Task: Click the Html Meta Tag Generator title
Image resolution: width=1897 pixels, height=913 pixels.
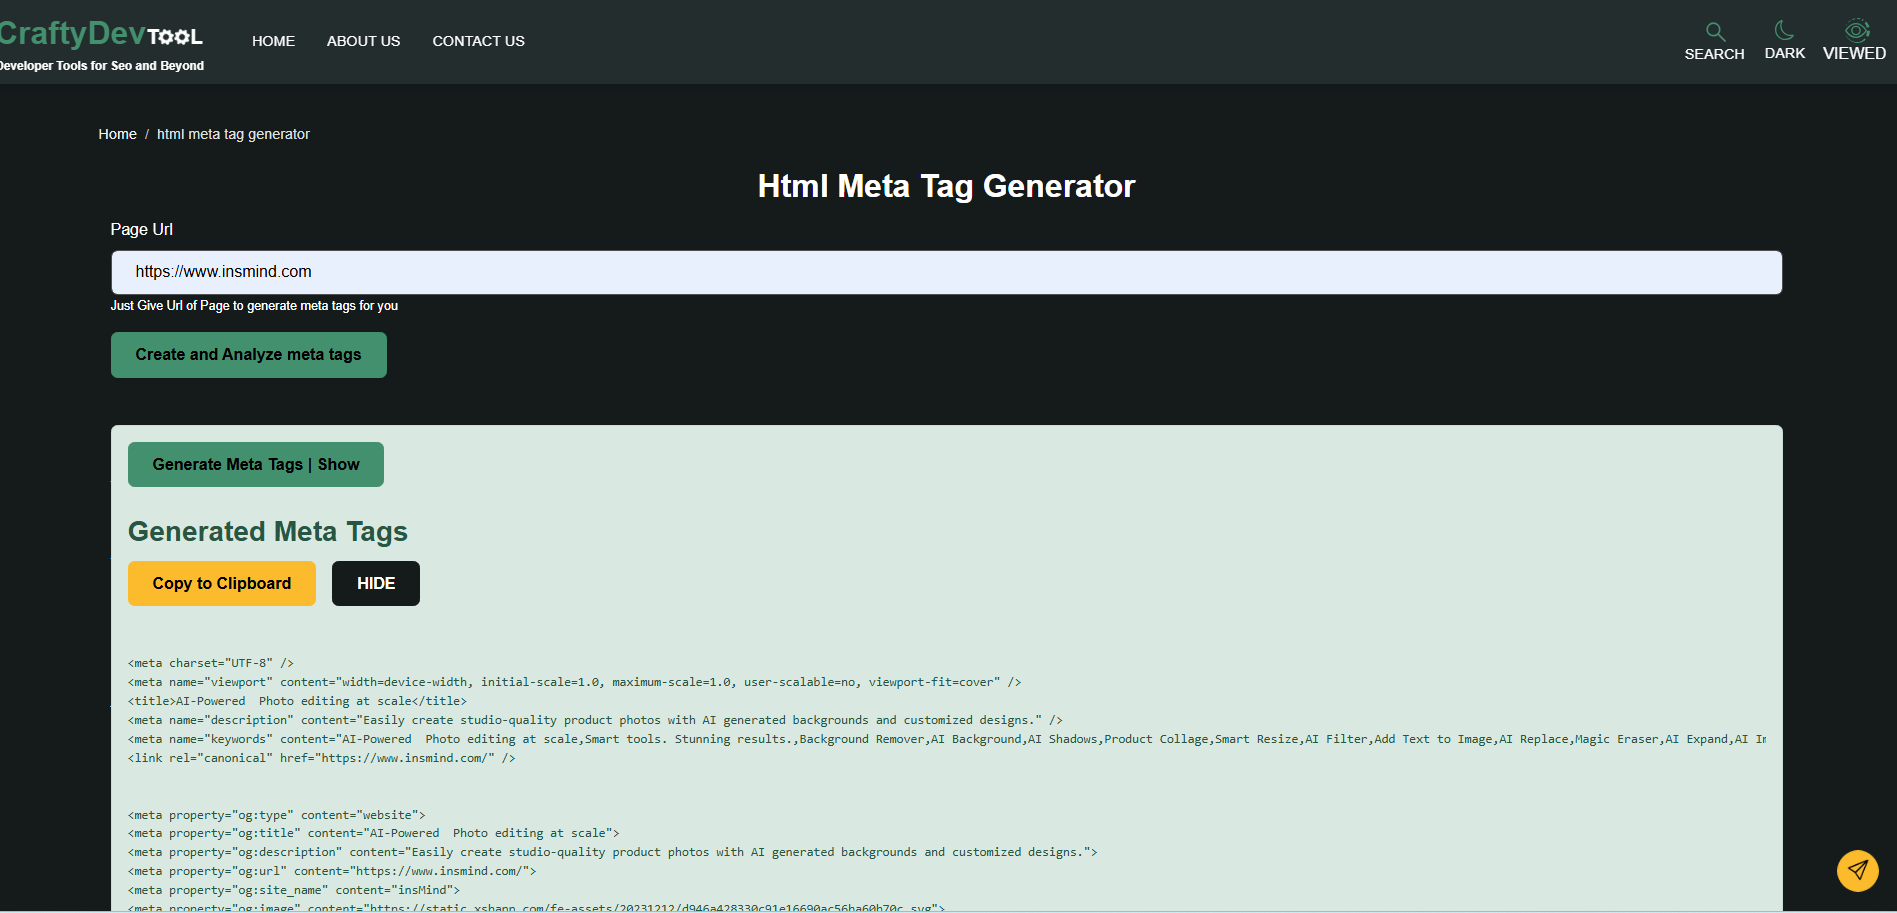Action: tap(946, 186)
